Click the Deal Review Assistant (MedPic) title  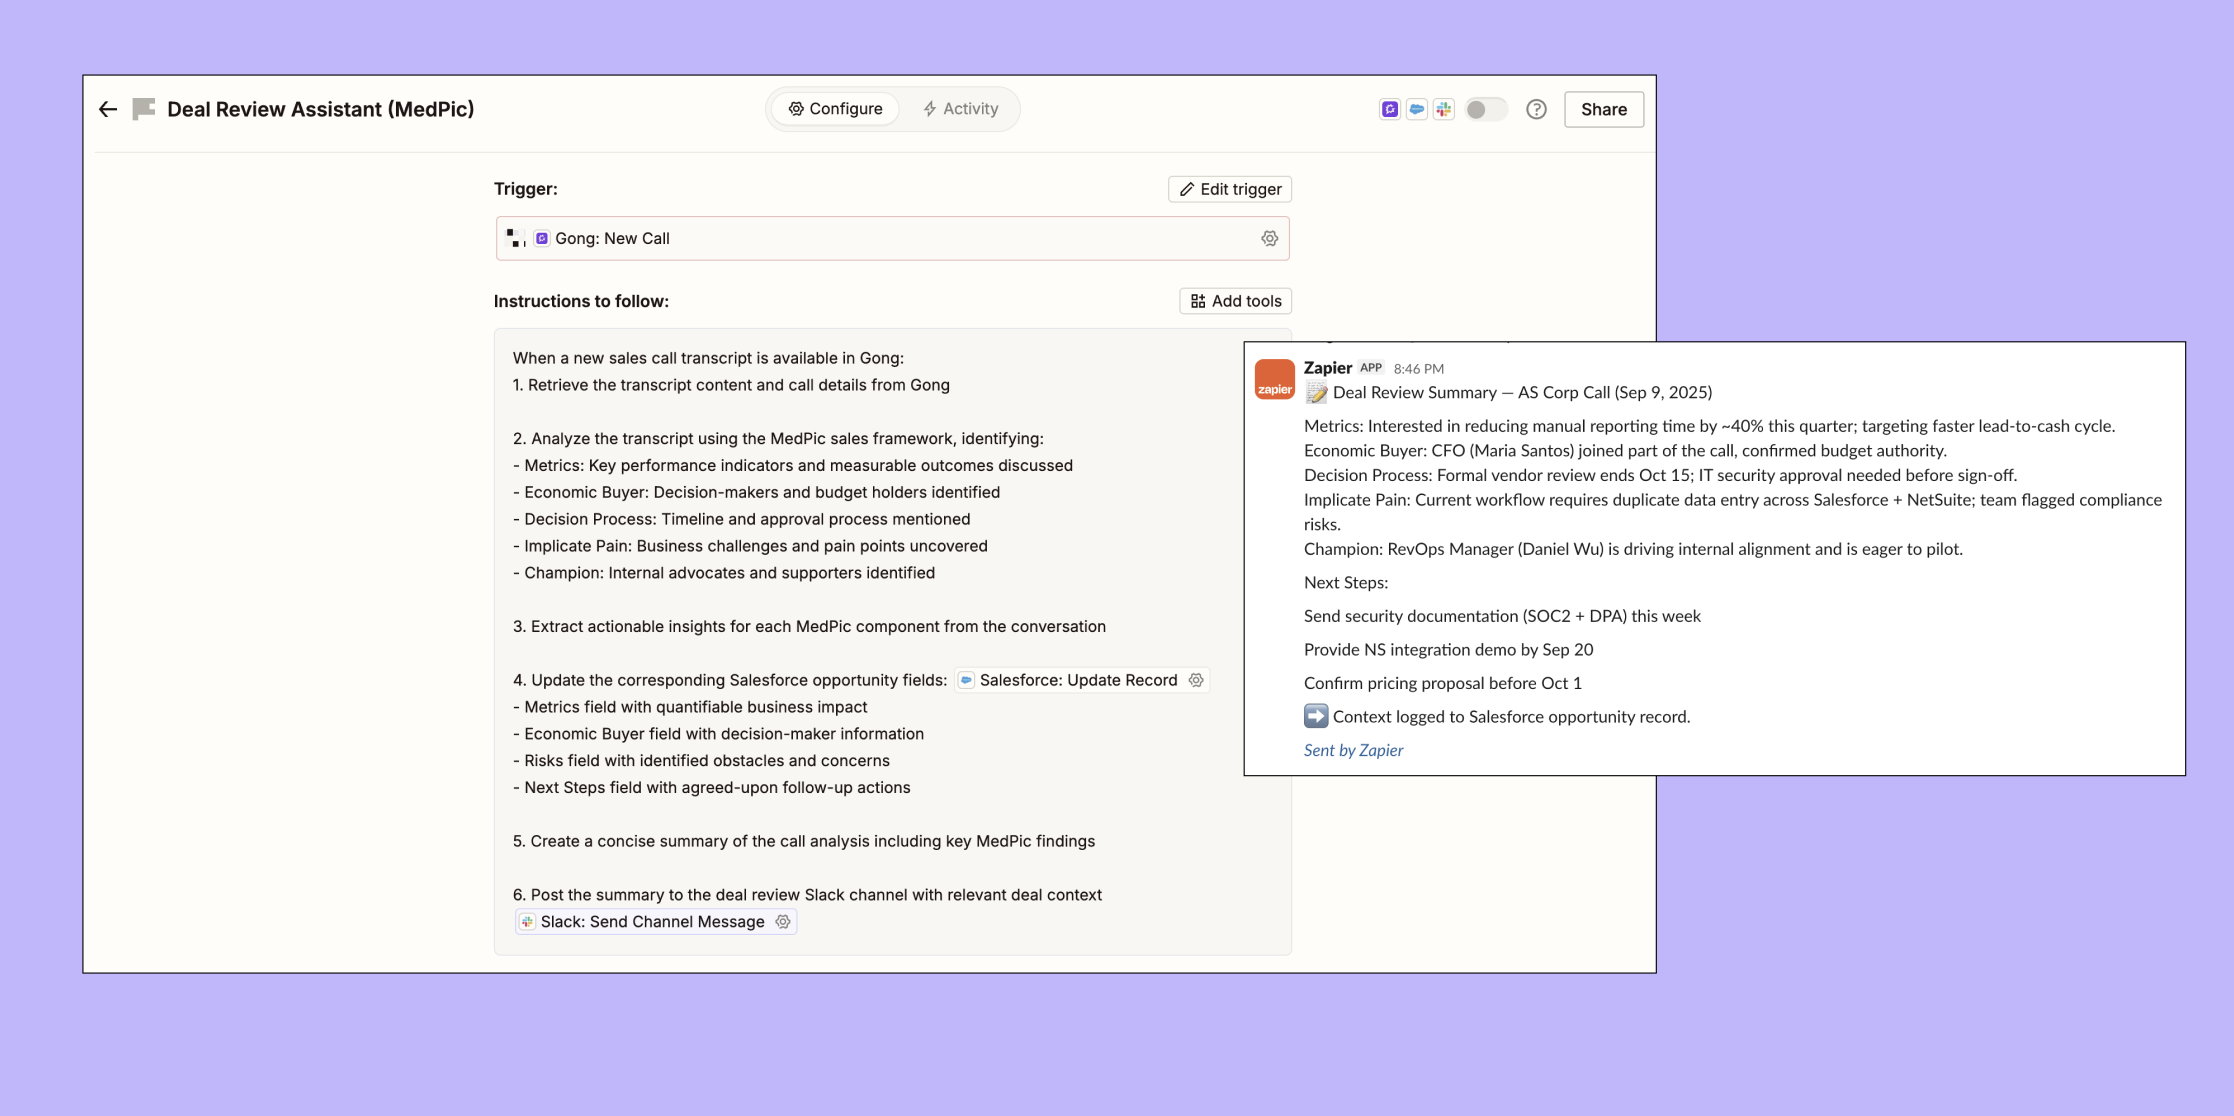coord(321,109)
